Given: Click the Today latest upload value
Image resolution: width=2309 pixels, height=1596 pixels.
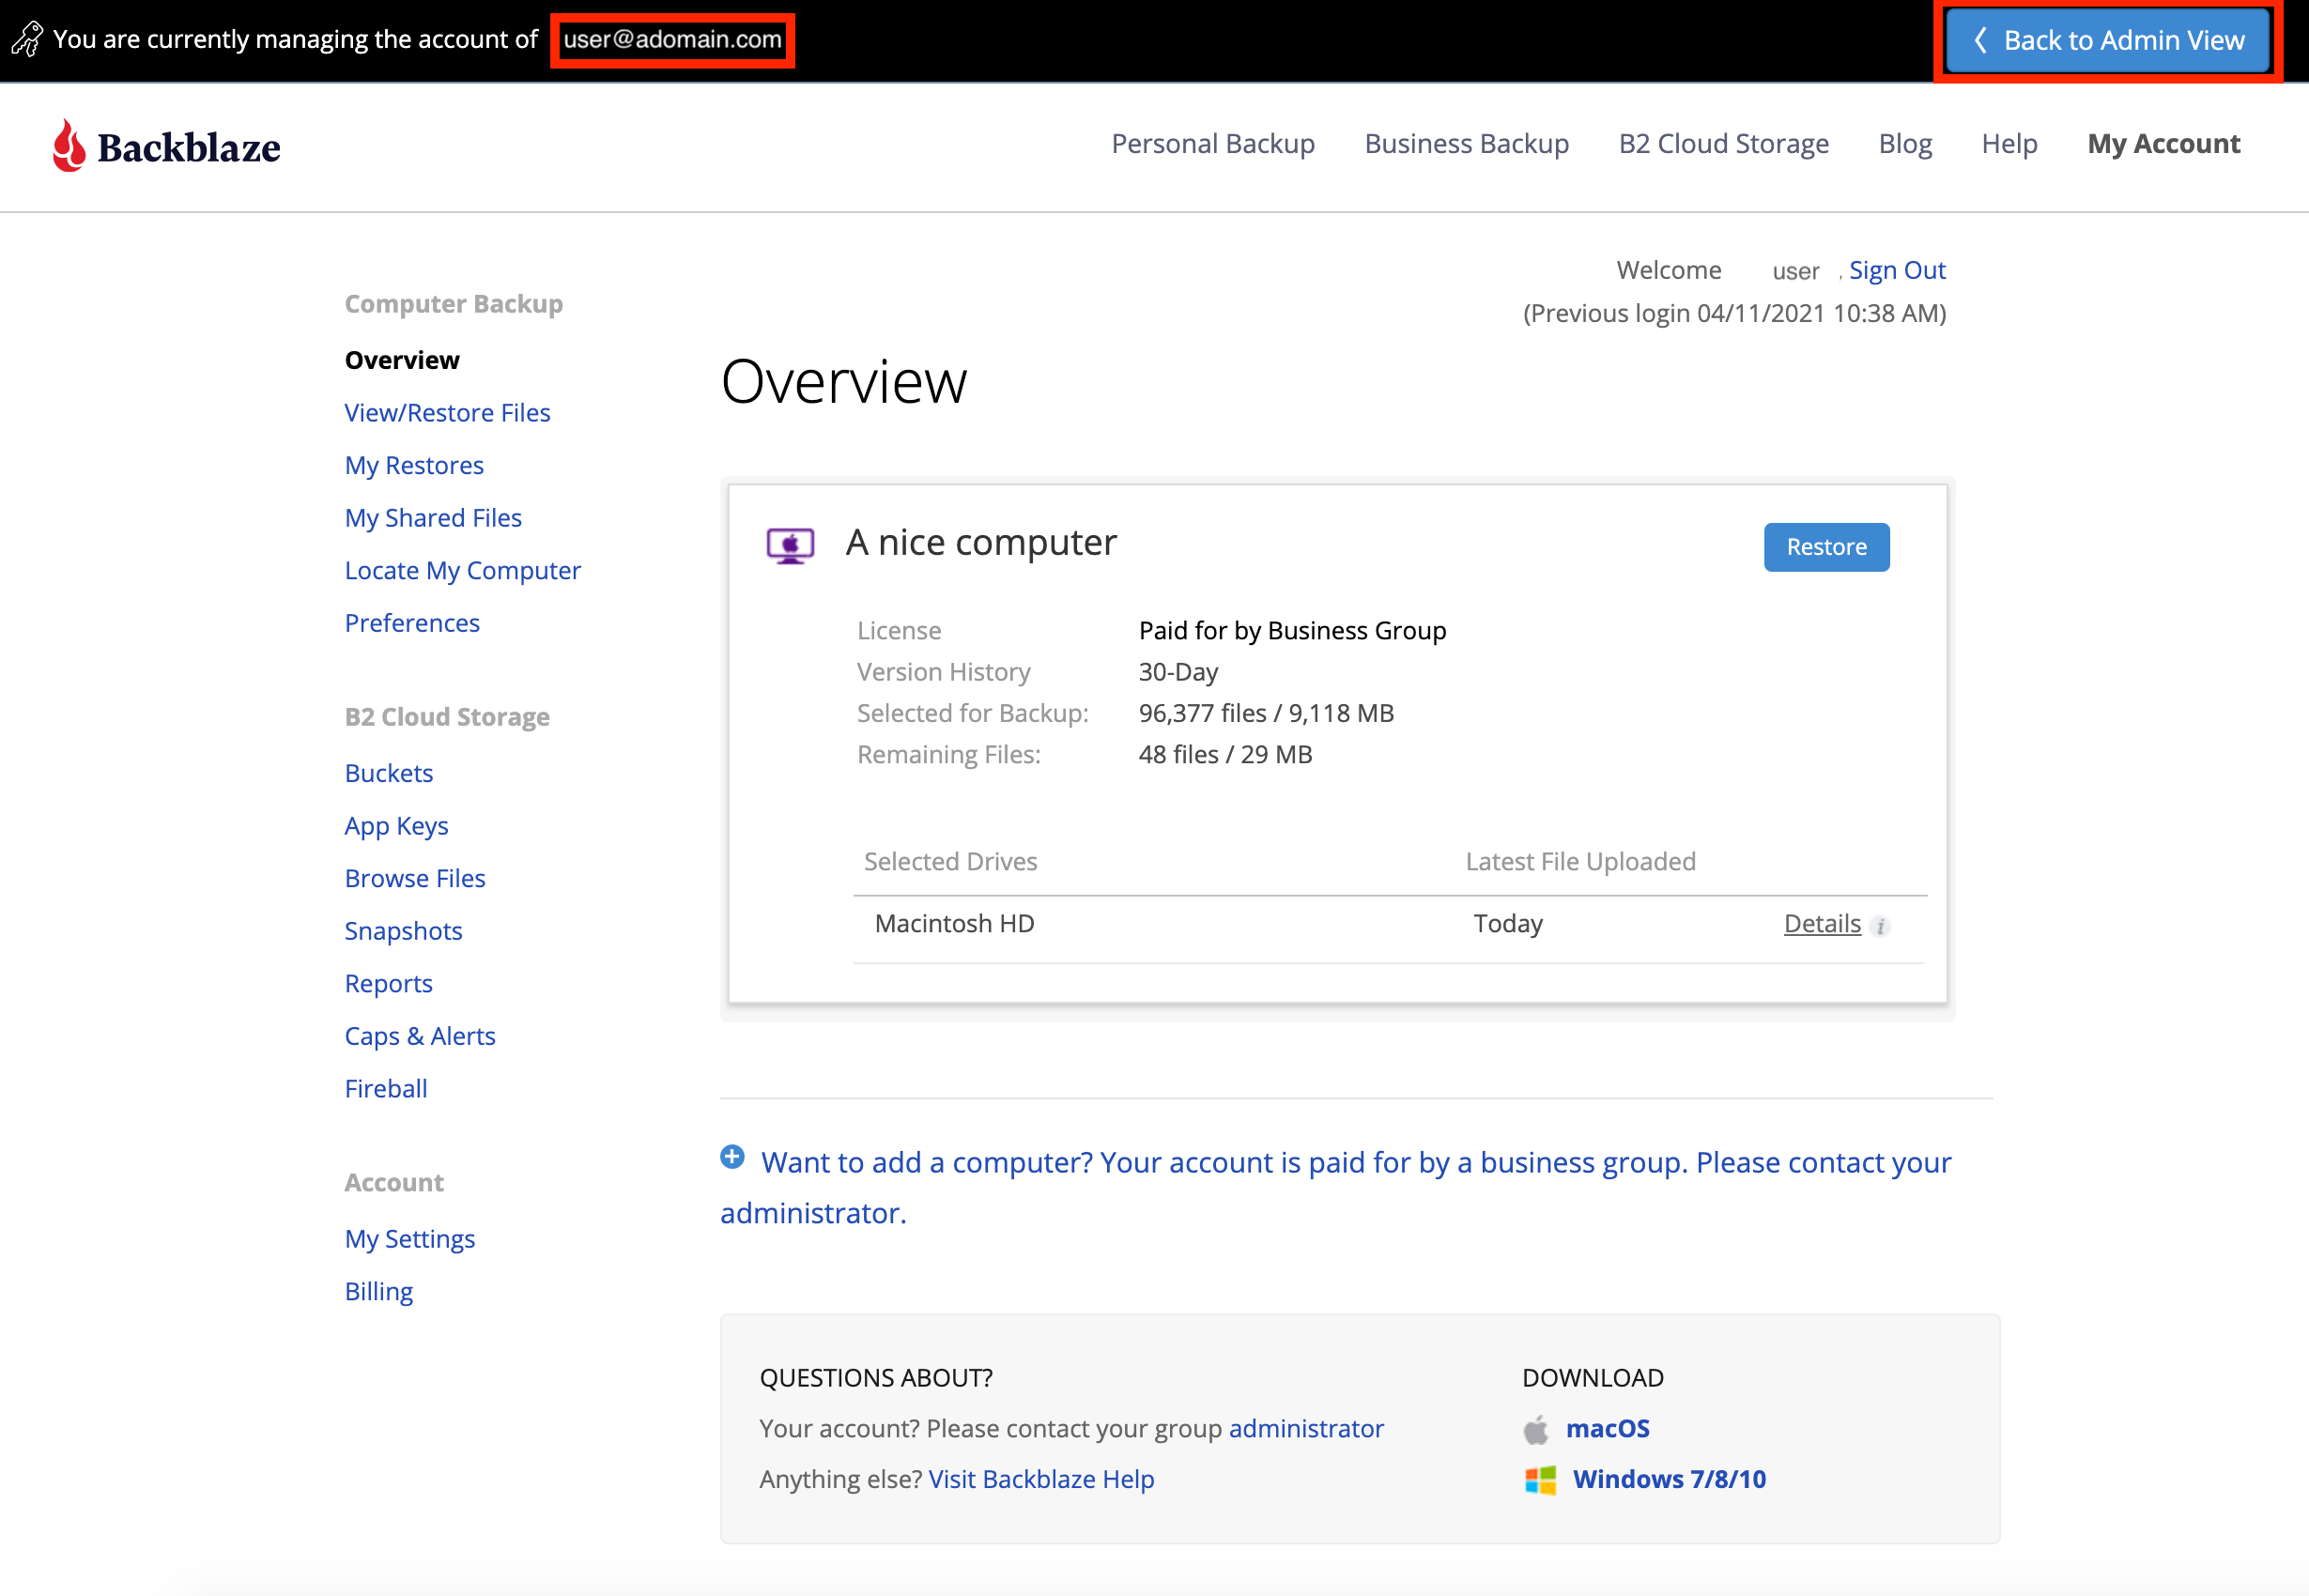Looking at the screenshot, I should (1508, 924).
